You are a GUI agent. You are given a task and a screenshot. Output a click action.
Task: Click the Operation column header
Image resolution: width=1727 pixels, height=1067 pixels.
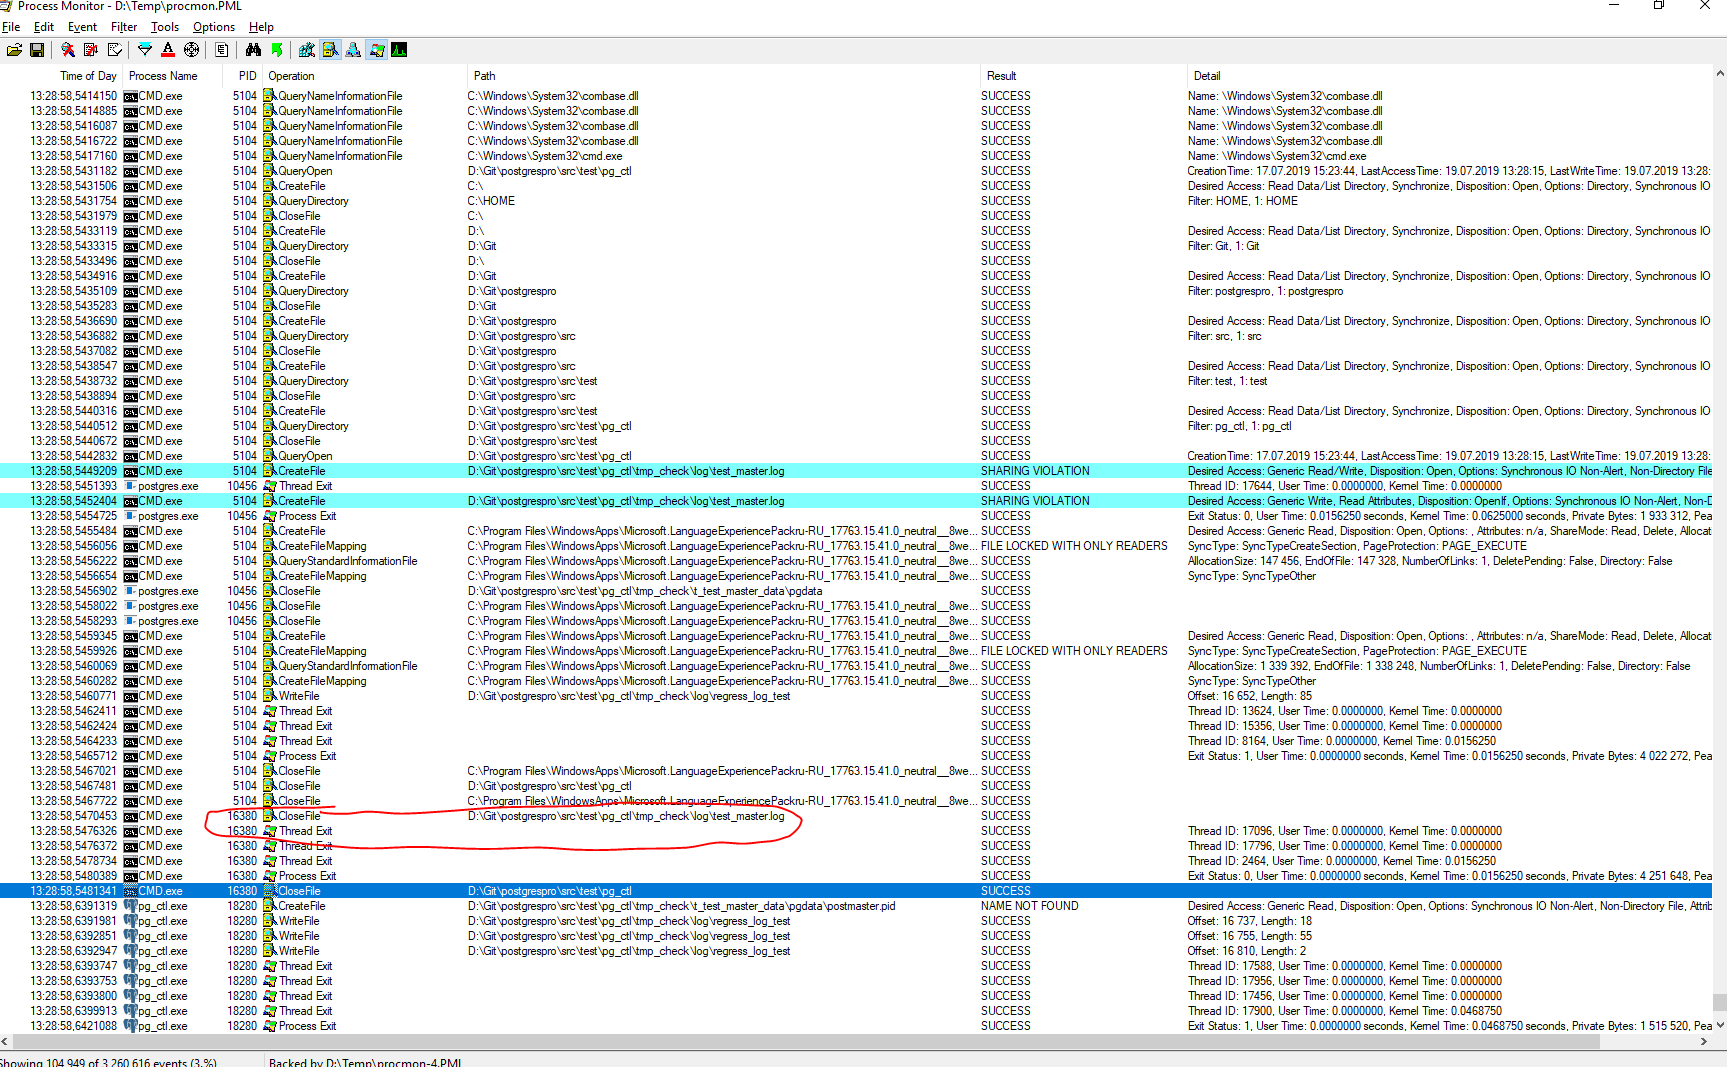[291, 76]
